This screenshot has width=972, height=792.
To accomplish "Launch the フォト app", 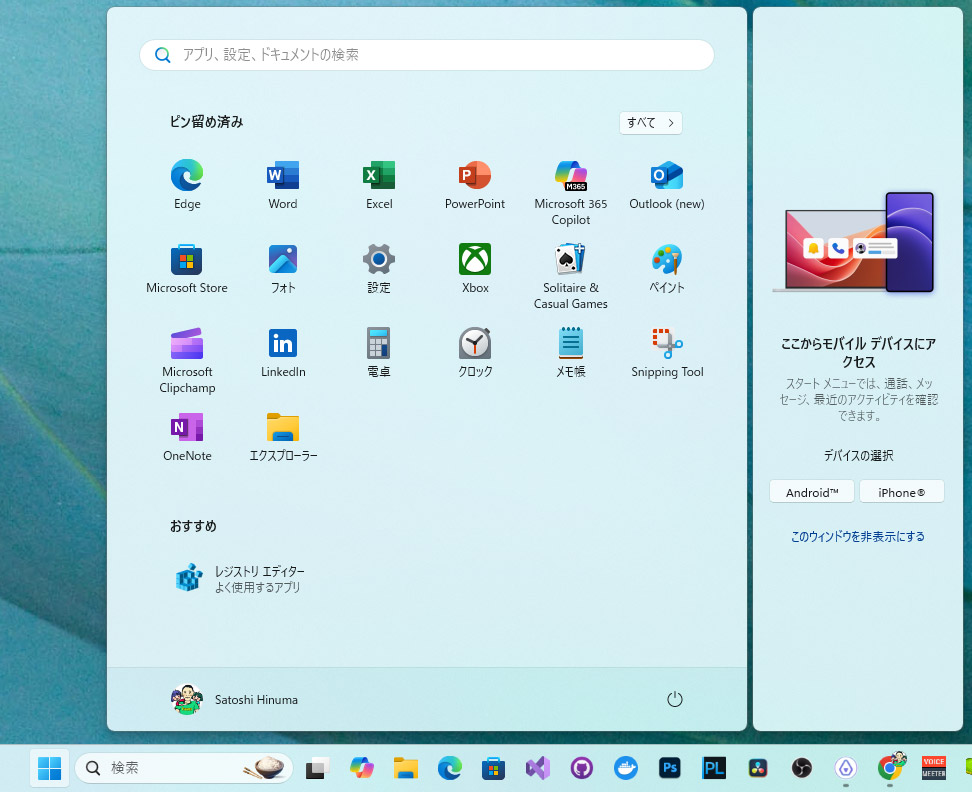I will (x=283, y=269).
